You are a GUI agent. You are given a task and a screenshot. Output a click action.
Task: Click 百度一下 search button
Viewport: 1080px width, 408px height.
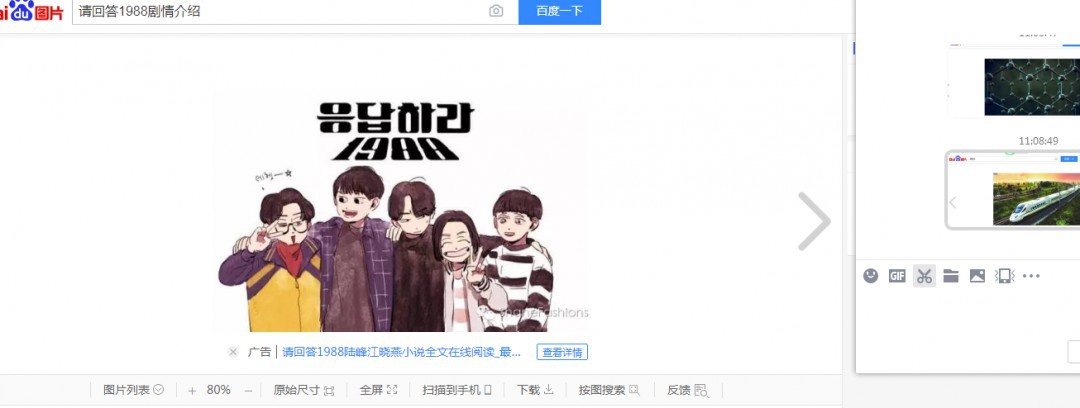coord(559,11)
